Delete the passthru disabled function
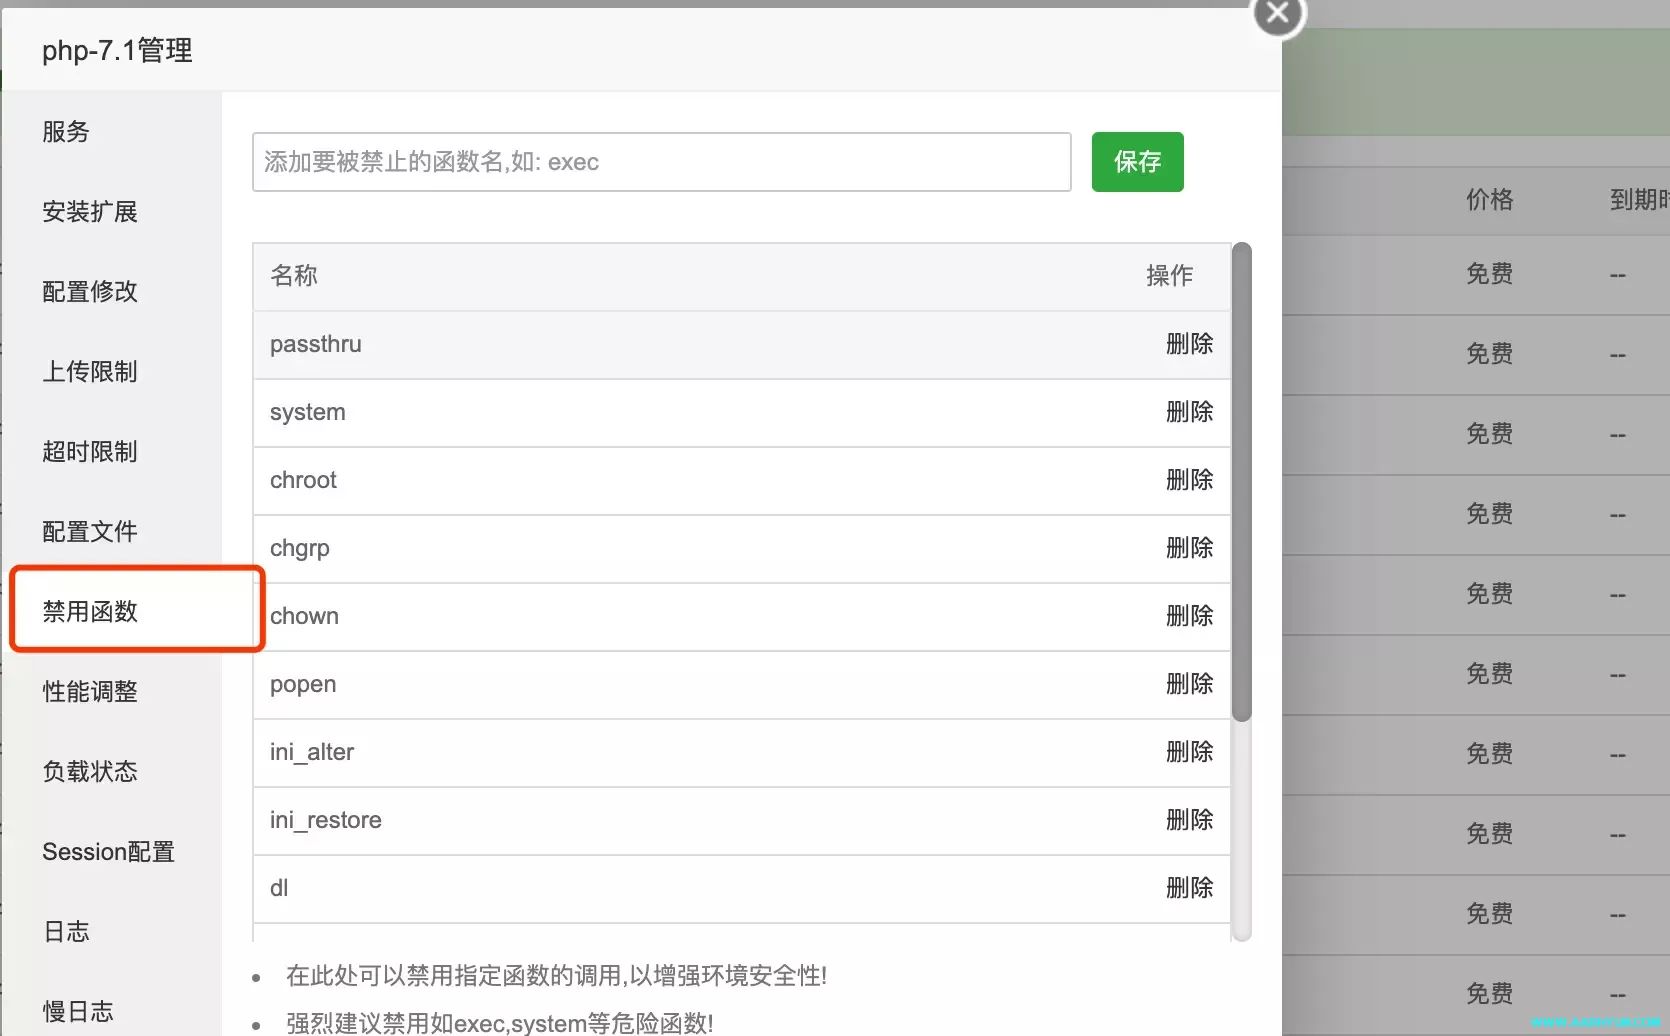 (1189, 344)
